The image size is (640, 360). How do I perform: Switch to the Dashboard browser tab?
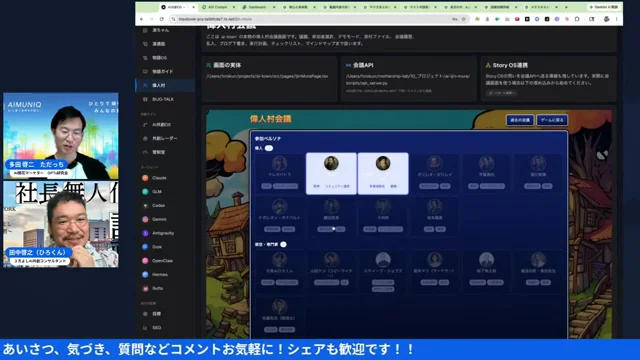(257, 7)
